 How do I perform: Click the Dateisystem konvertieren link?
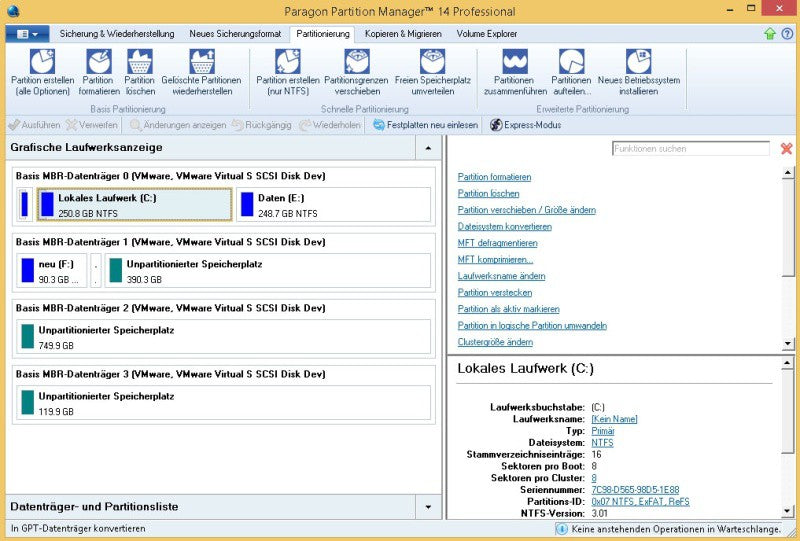tap(505, 227)
